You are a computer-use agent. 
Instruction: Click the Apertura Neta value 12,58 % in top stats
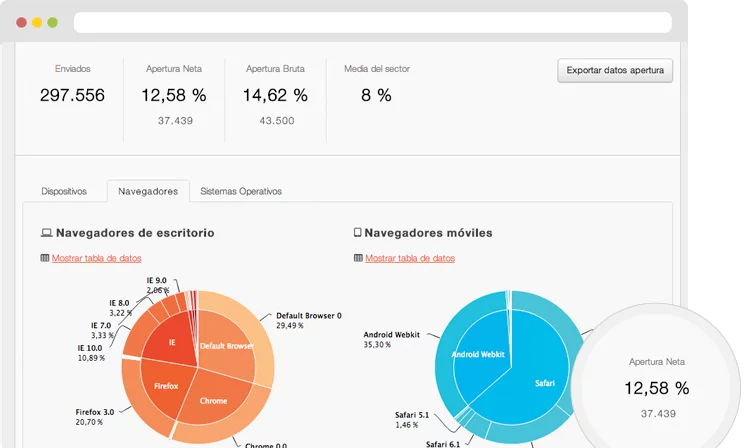[174, 95]
